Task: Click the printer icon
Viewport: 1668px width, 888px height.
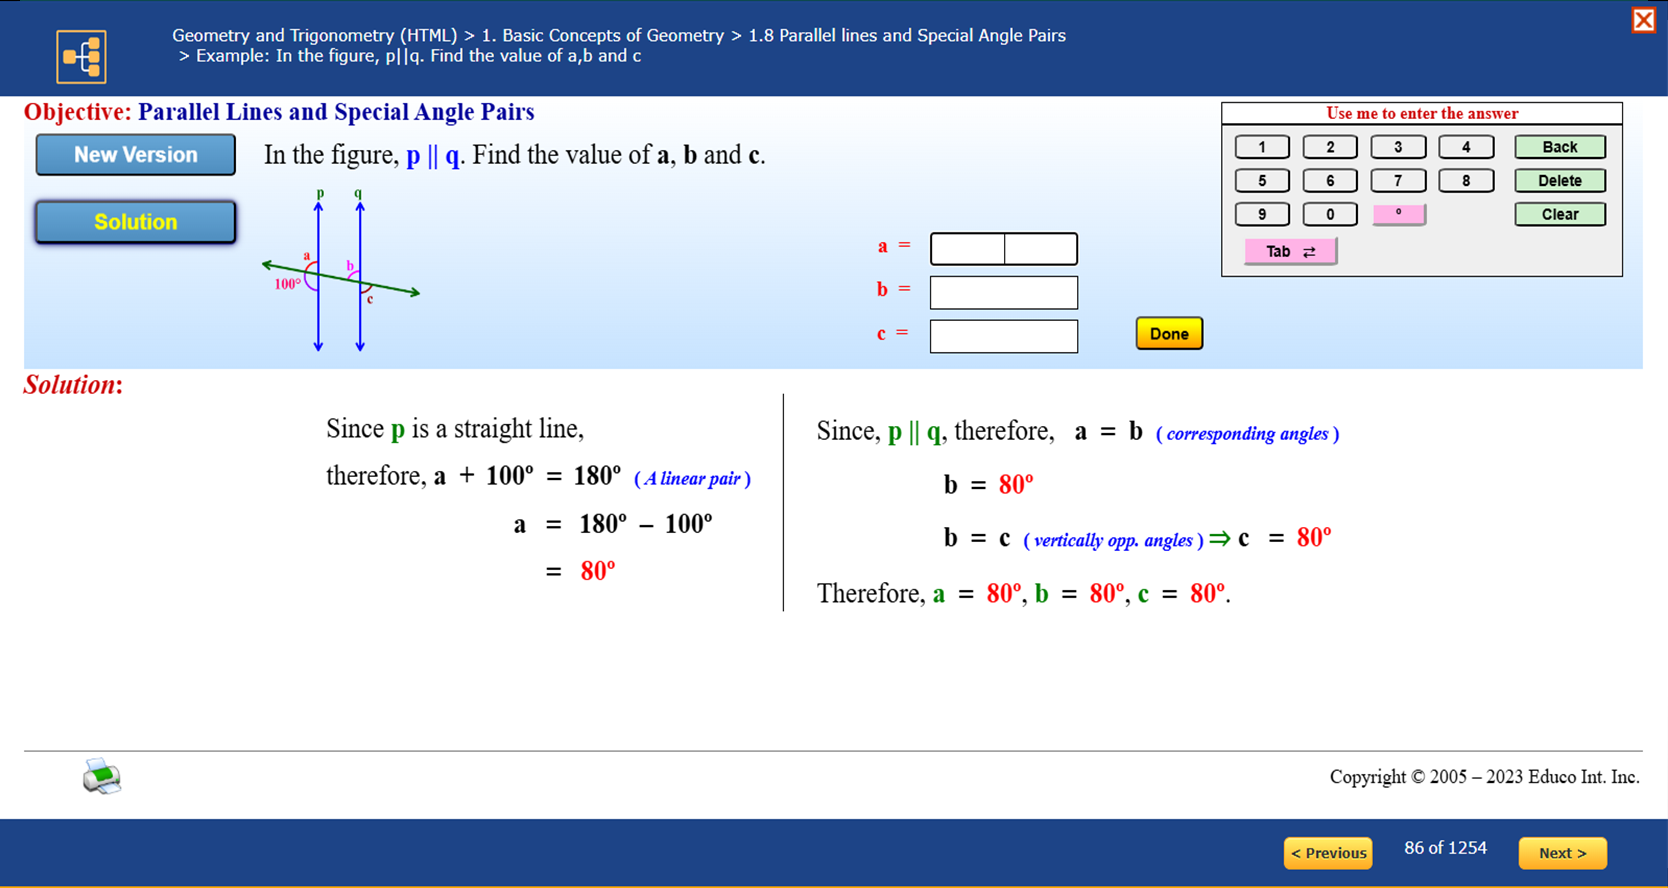Action: point(101,776)
